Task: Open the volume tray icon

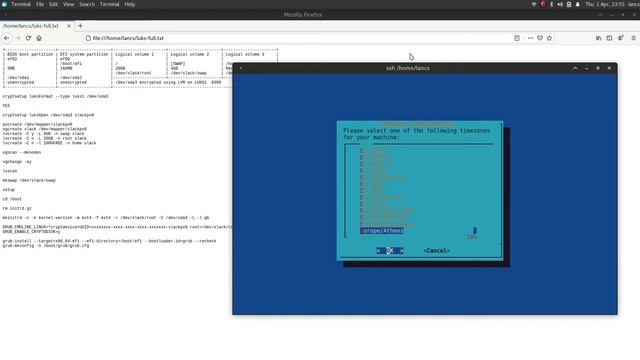Action: click(560, 4)
